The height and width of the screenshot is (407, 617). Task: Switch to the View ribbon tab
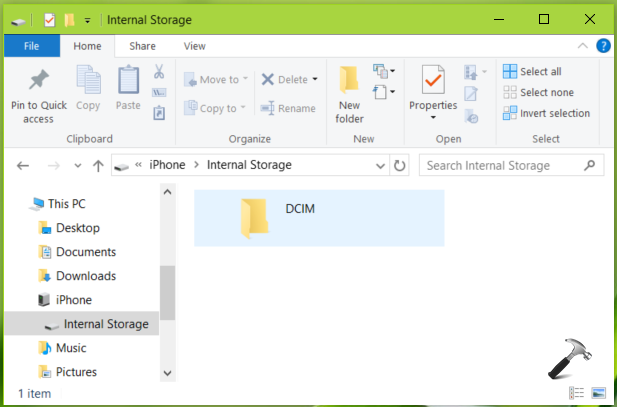(194, 46)
